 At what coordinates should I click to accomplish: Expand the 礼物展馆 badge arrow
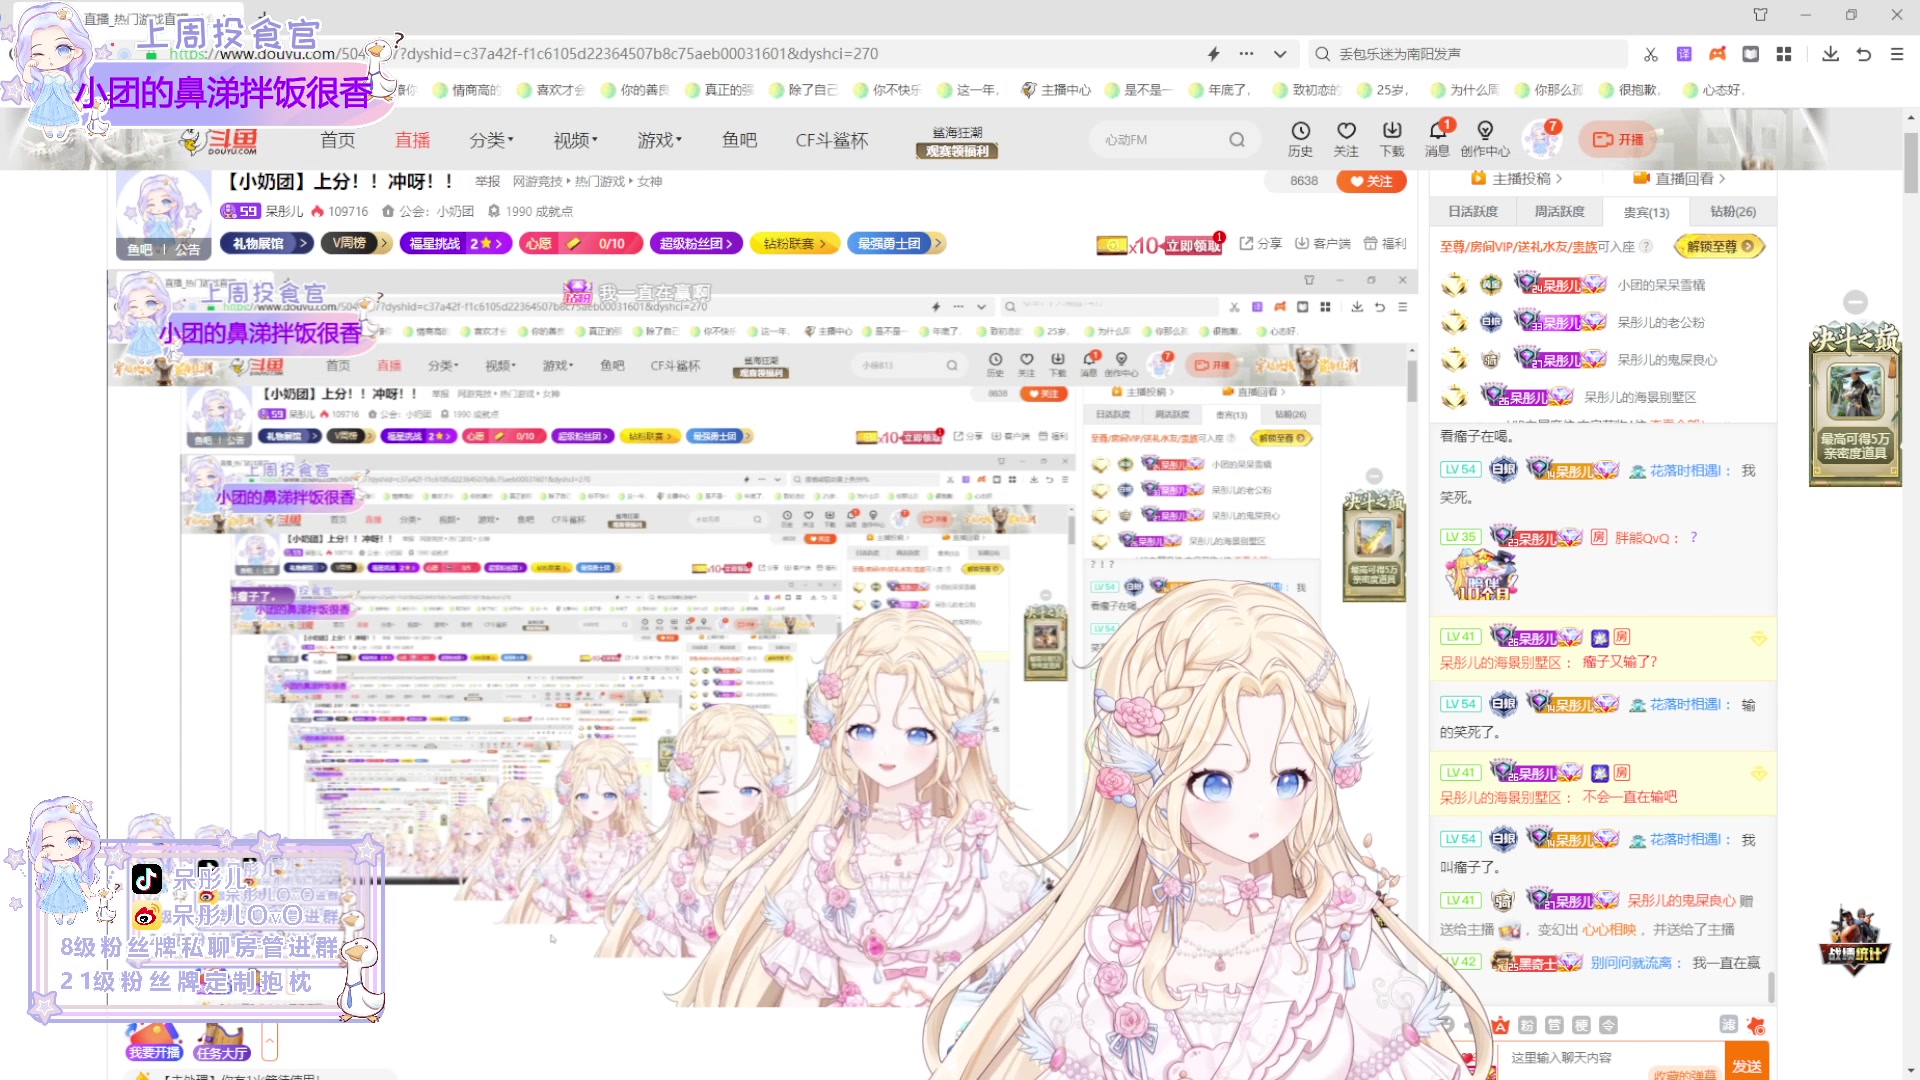[x=303, y=243]
